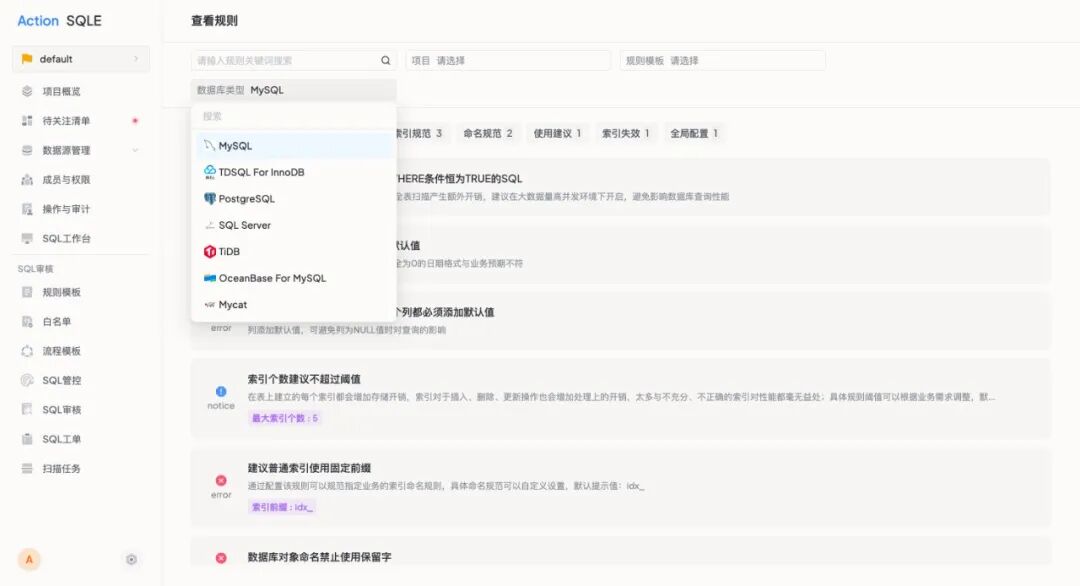
Task: Switch to the 命名规范 2 category tab
Action: pyautogui.click(x=488, y=134)
